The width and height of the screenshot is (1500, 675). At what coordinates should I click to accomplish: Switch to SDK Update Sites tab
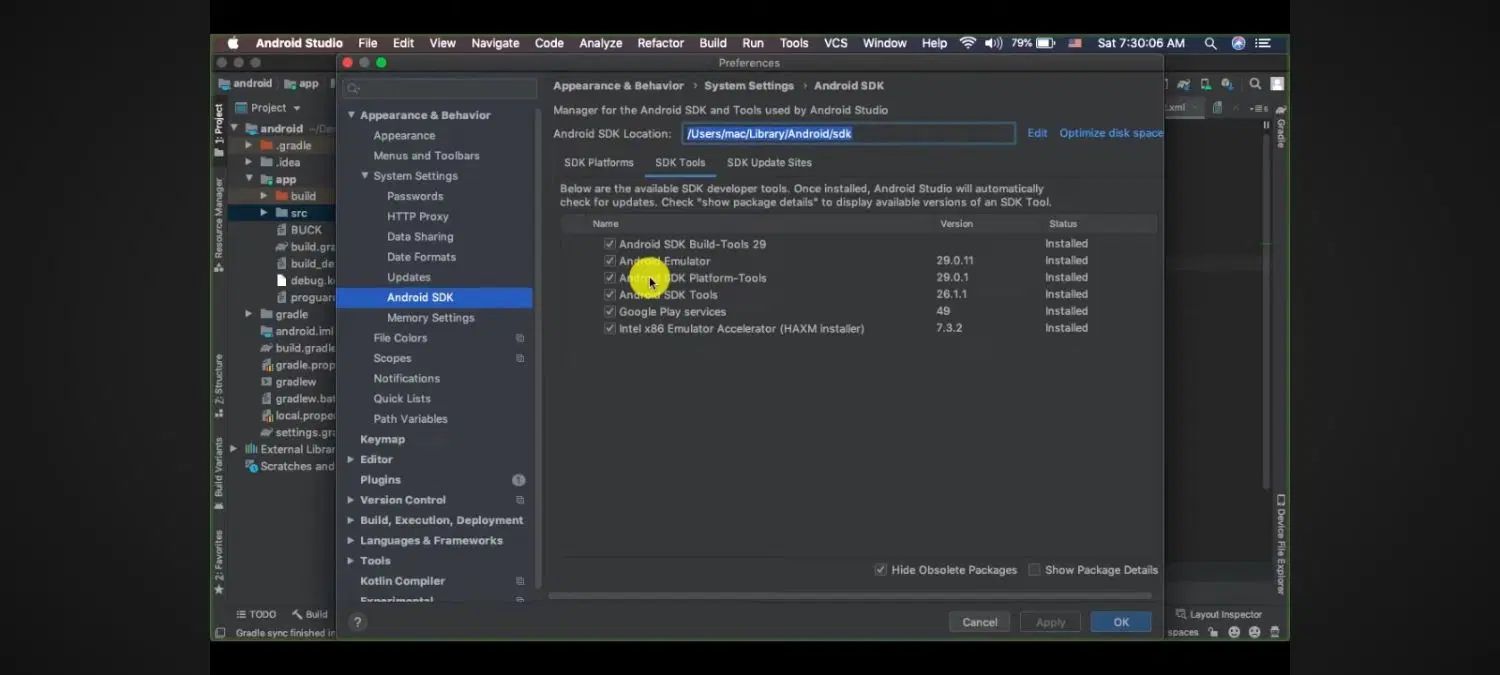click(769, 163)
